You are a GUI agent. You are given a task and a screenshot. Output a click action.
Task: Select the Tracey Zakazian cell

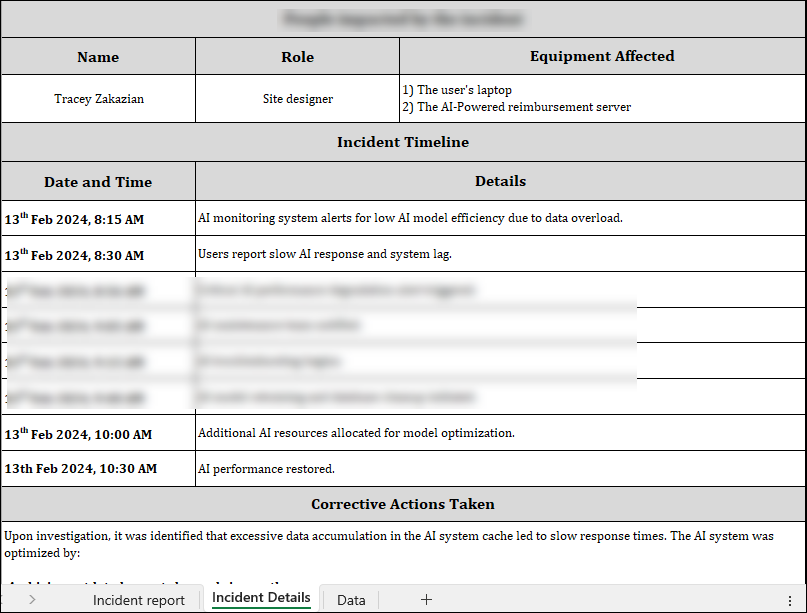[x=98, y=99]
